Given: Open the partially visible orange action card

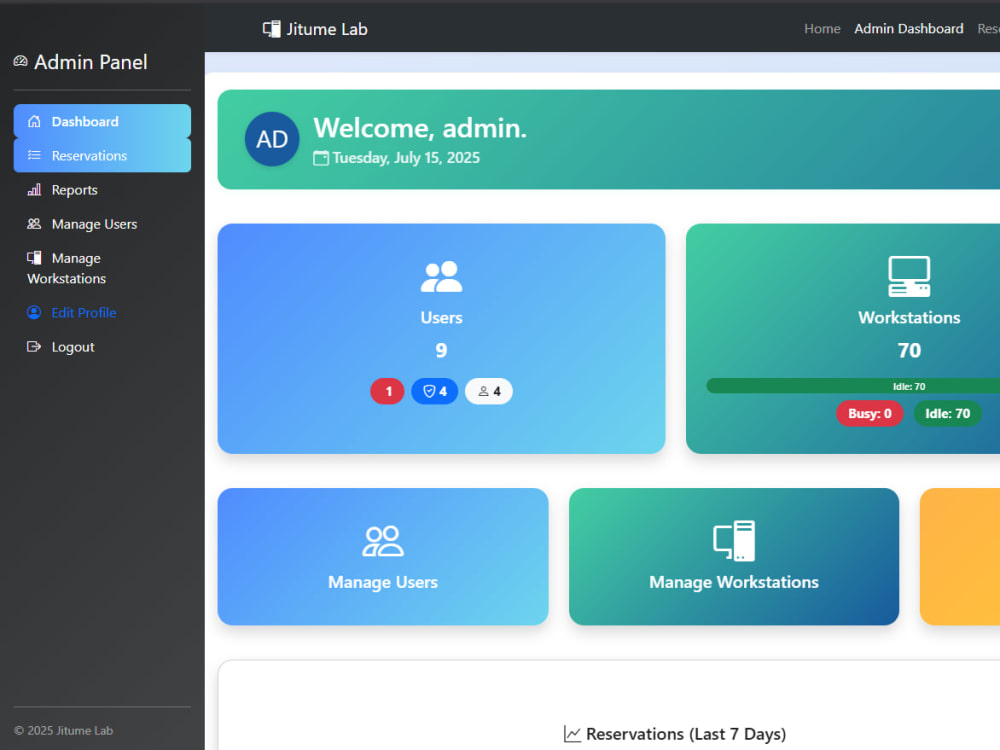Looking at the screenshot, I should (x=960, y=557).
